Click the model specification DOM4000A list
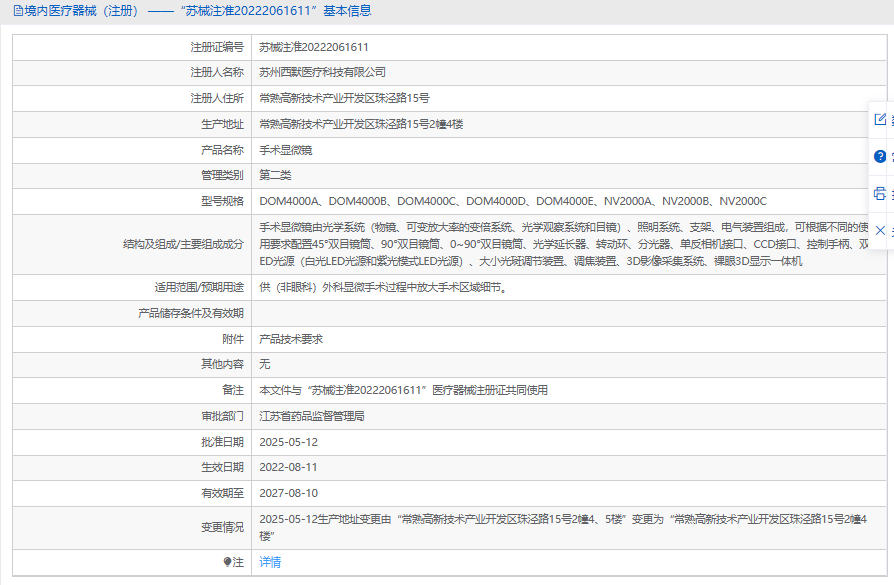The width and height of the screenshot is (894, 585). point(512,201)
